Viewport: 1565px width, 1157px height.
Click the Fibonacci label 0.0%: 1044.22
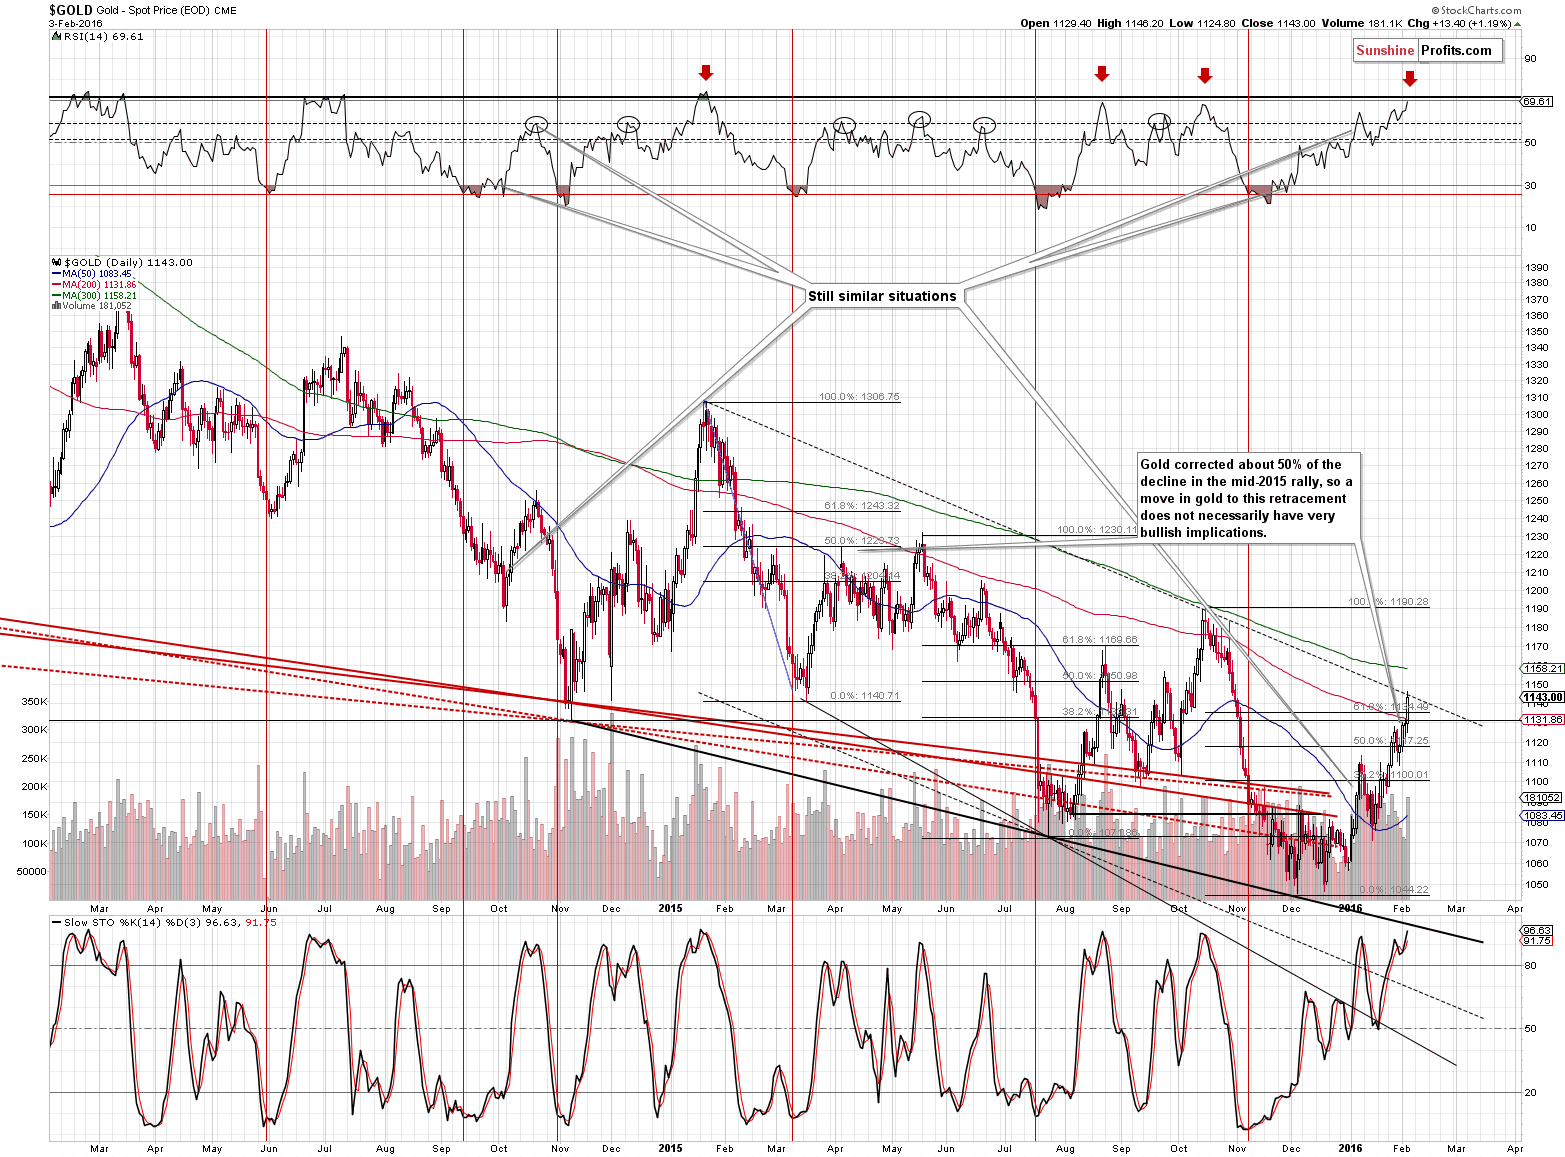pyautogui.click(x=1394, y=890)
